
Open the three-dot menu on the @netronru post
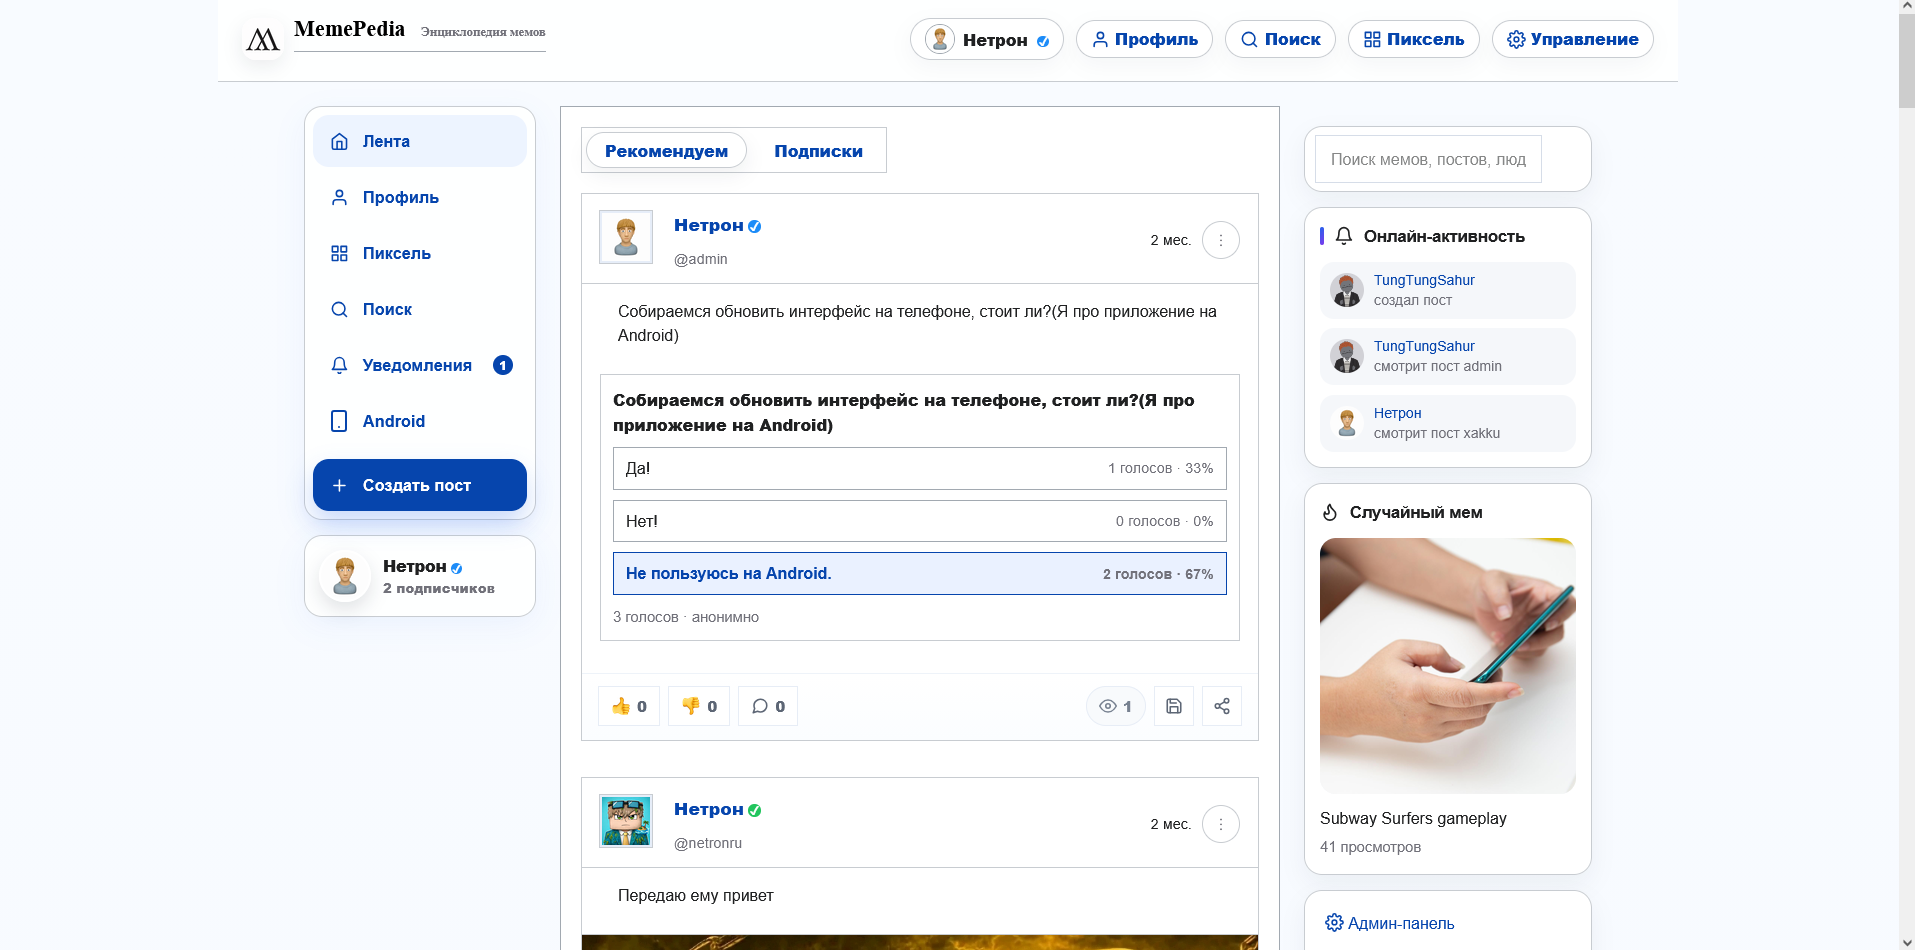pos(1221,824)
